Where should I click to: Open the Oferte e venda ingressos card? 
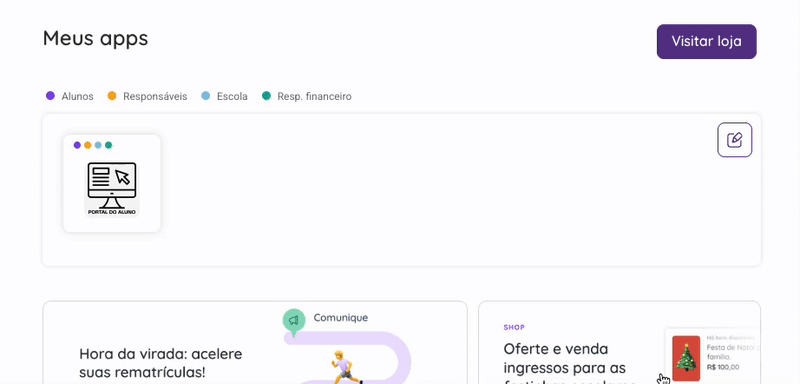pyautogui.click(x=619, y=343)
